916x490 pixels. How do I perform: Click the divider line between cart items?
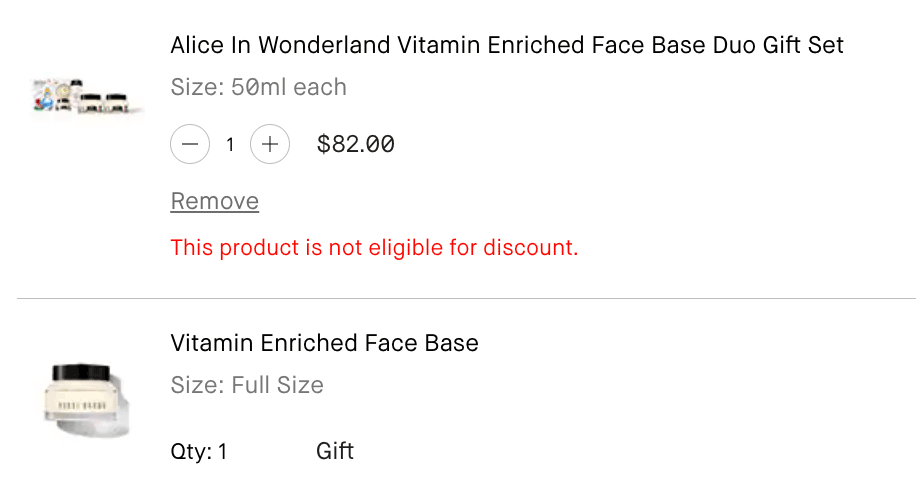pyautogui.click(x=466, y=298)
